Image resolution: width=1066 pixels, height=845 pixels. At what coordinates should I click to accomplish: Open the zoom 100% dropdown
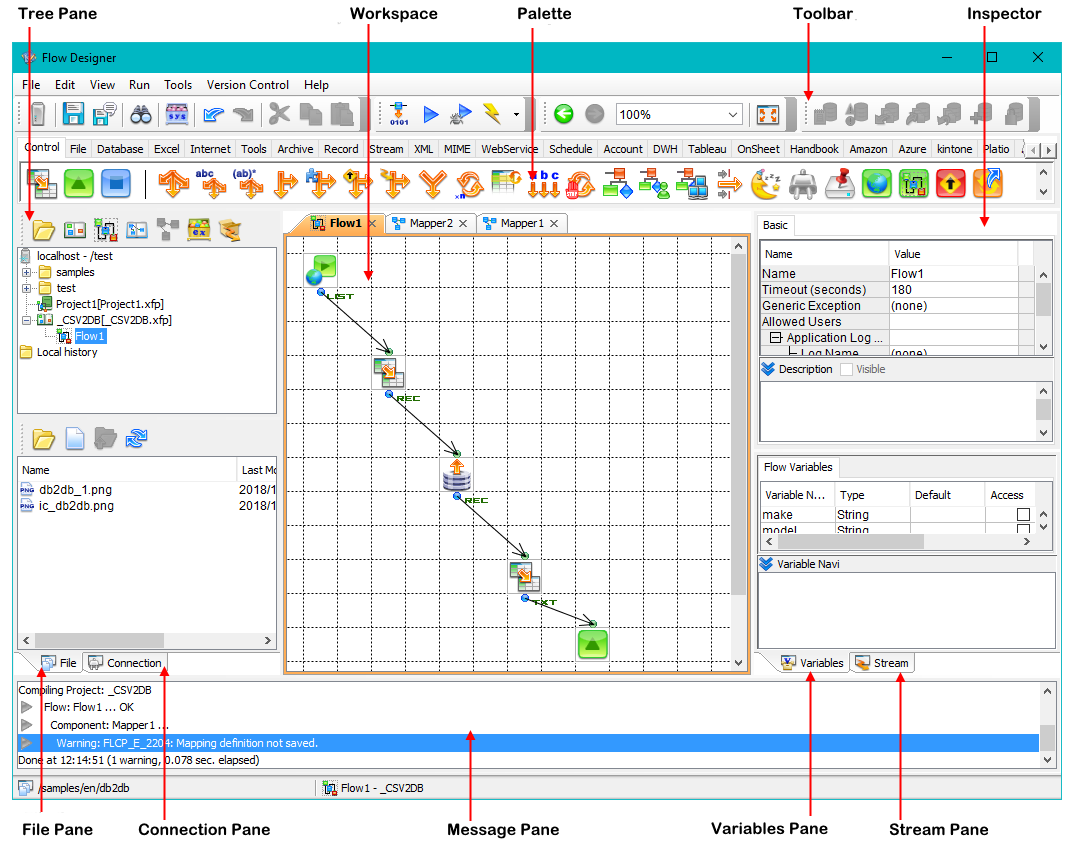click(x=733, y=115)
